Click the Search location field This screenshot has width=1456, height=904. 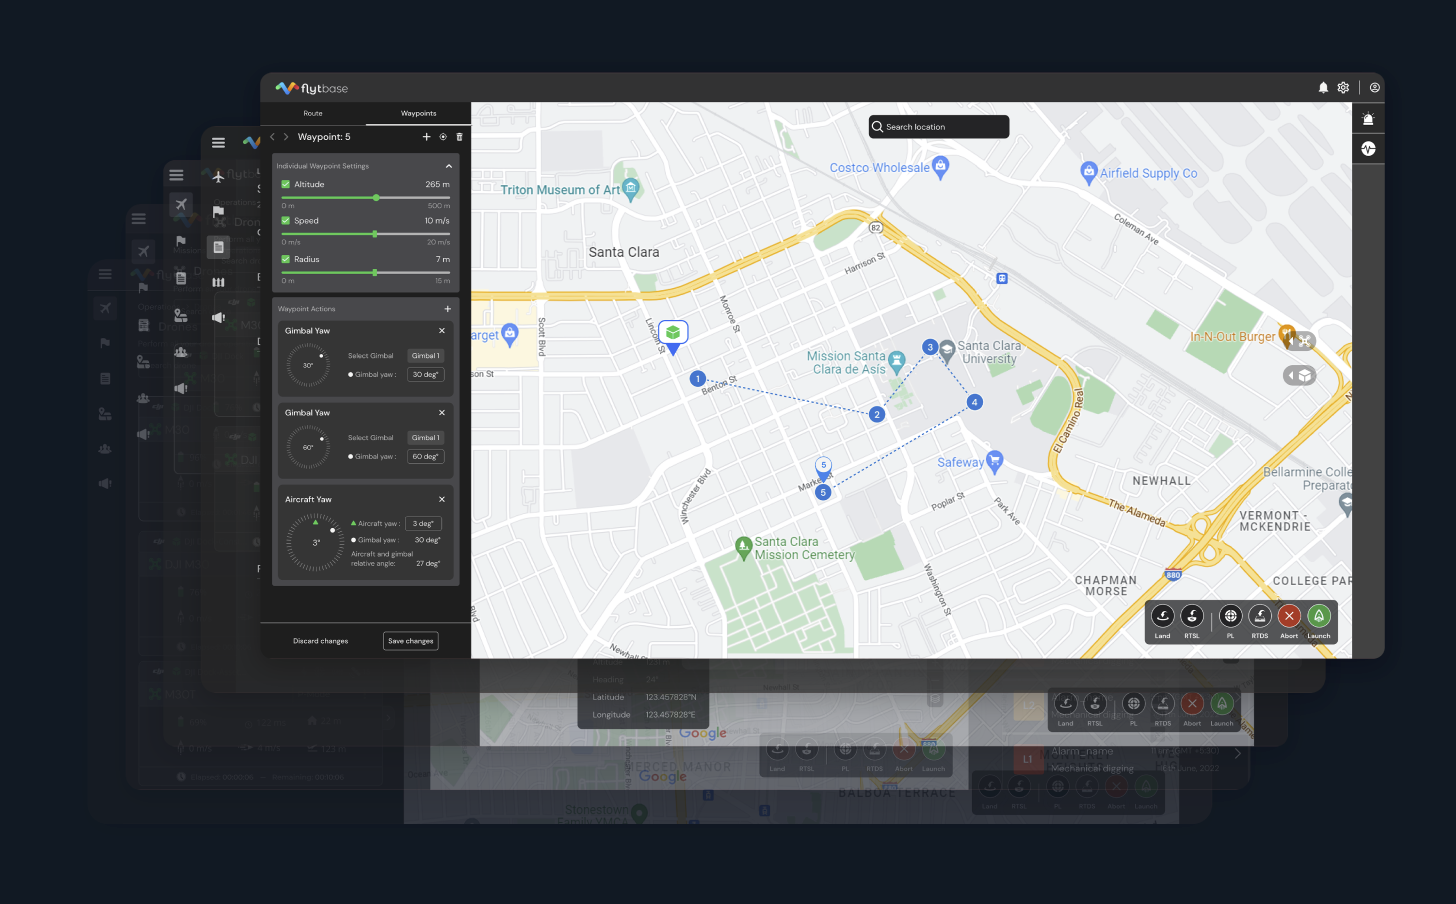pos(939,127)
